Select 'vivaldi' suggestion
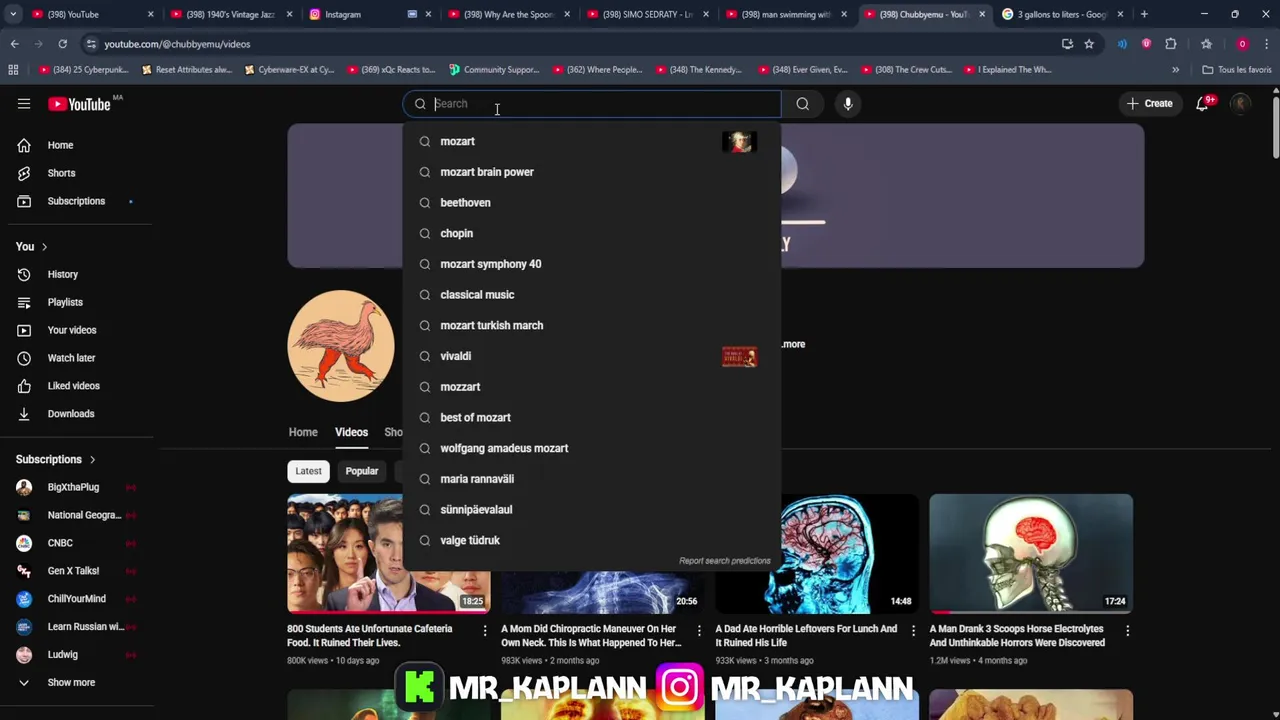 (591, 356)
